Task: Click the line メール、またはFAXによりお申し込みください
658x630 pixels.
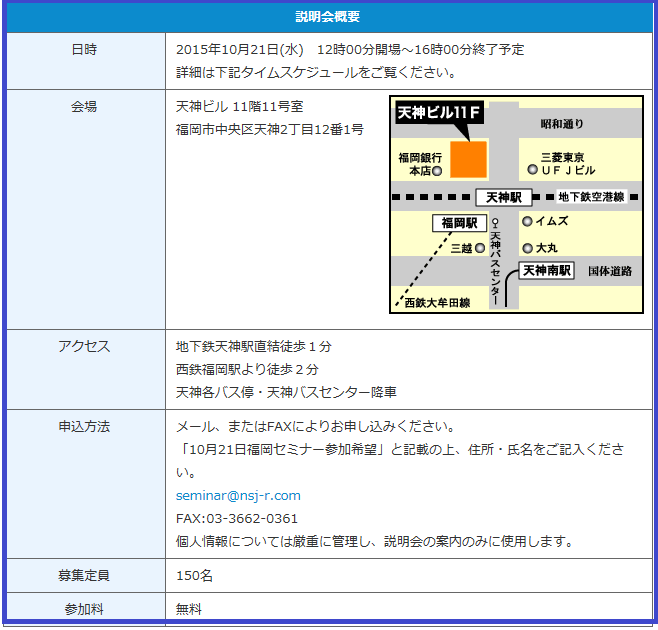Action: pos(316,426)
